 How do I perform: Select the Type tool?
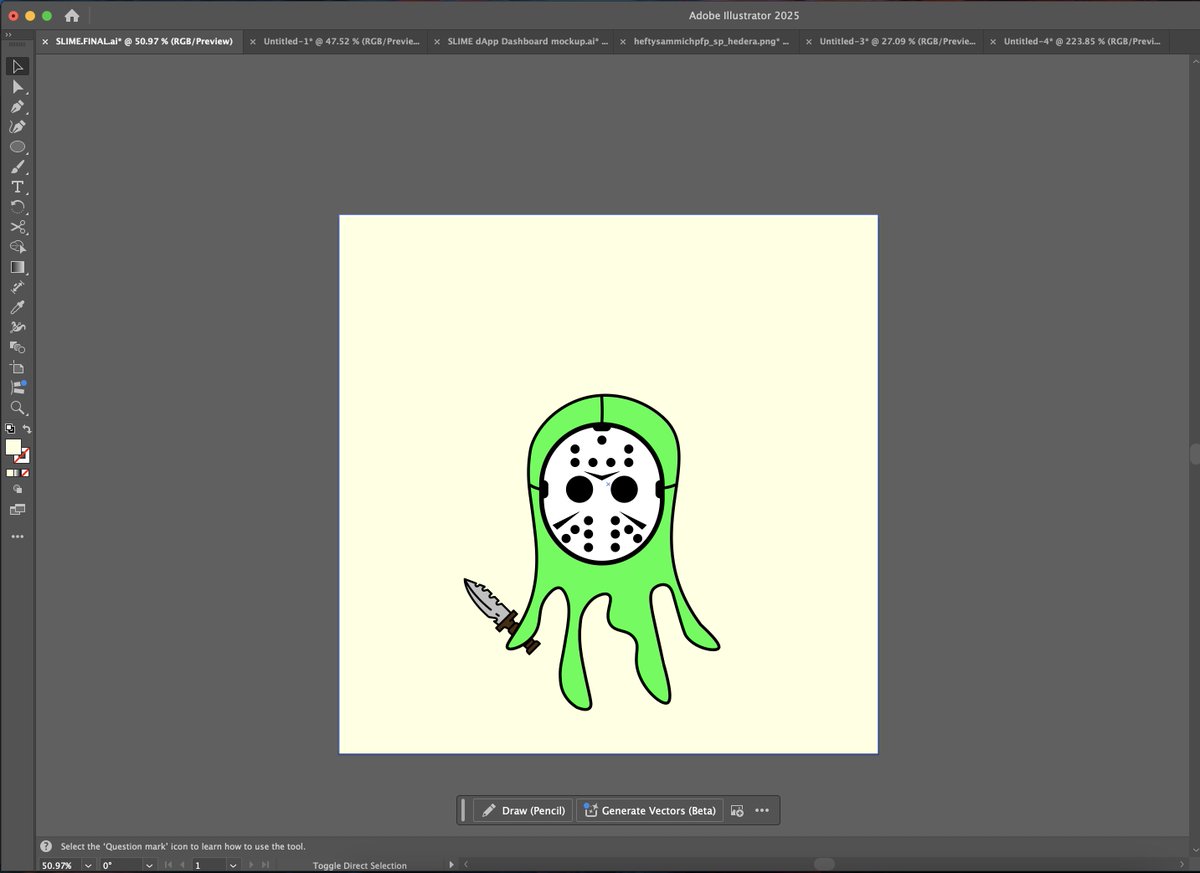pos(17,187)
